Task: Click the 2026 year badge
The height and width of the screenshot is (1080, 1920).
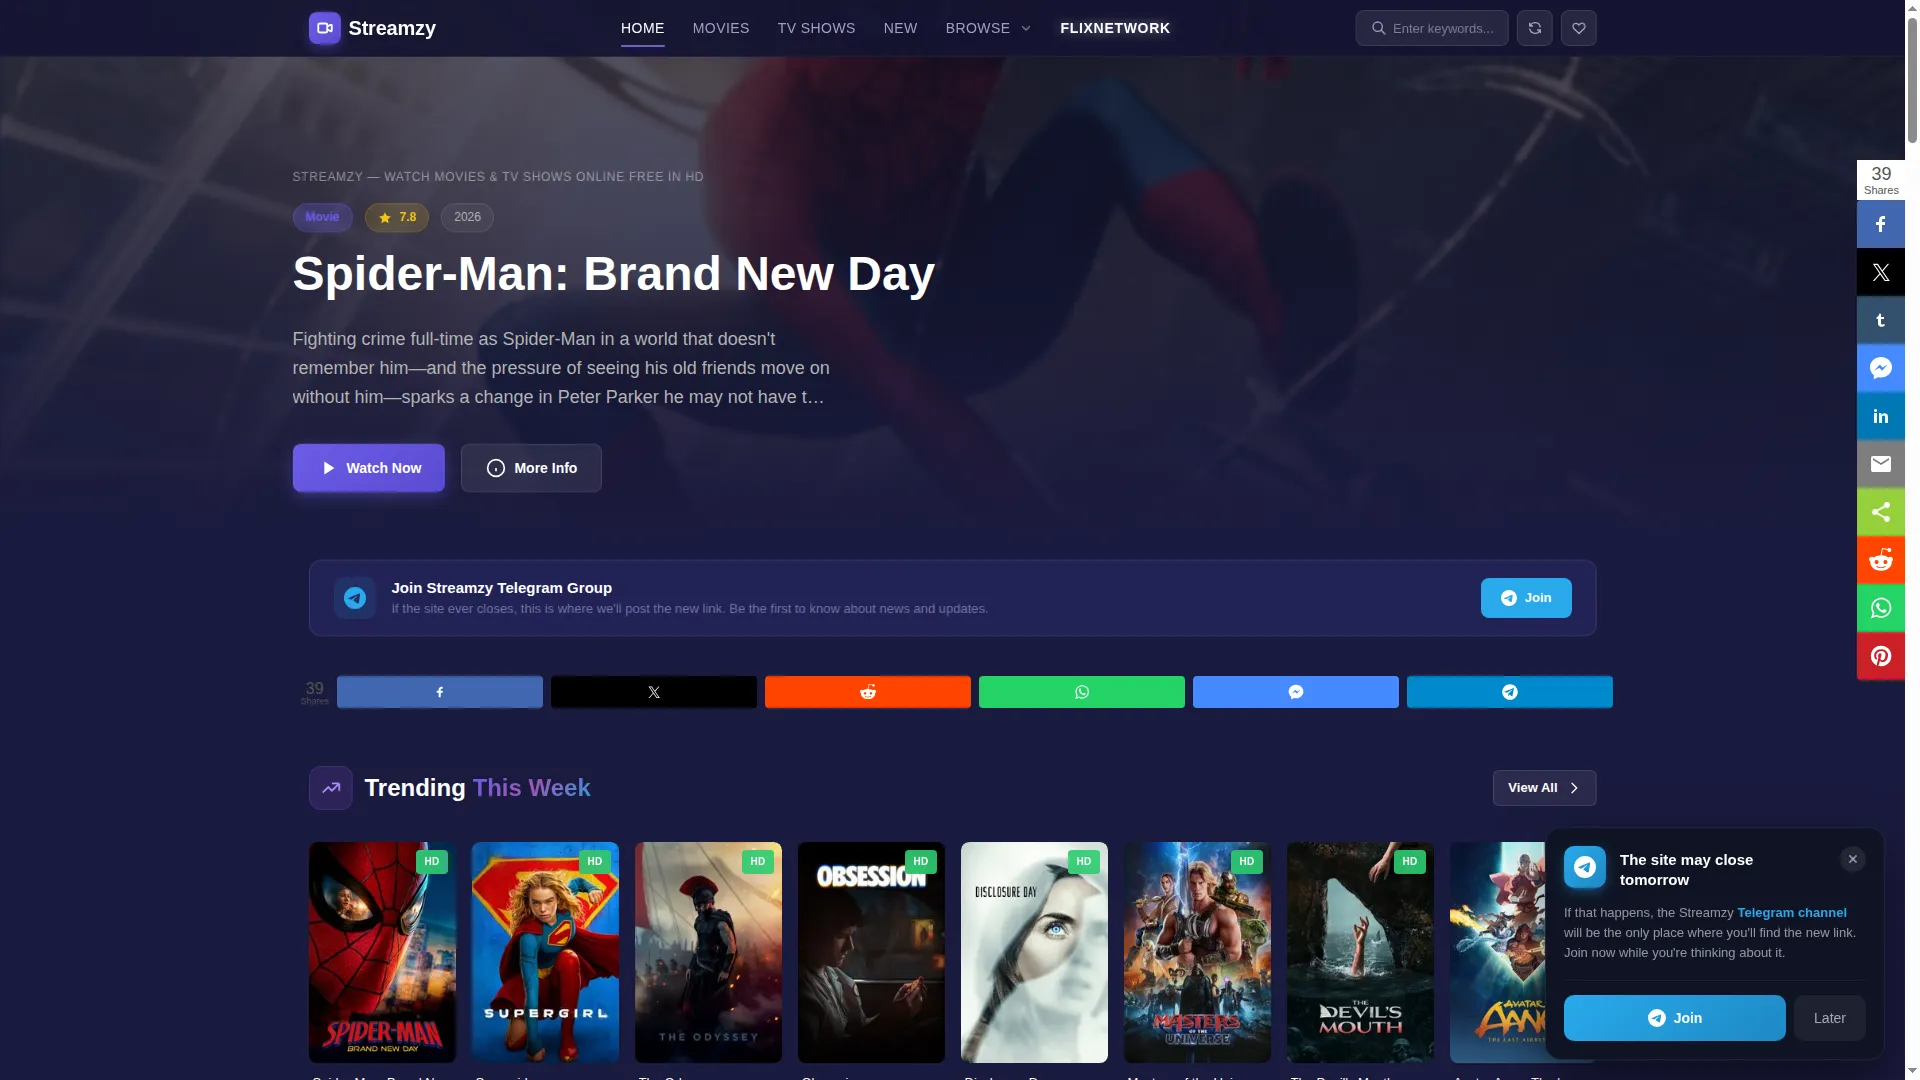Action: [x=467, y=217]
